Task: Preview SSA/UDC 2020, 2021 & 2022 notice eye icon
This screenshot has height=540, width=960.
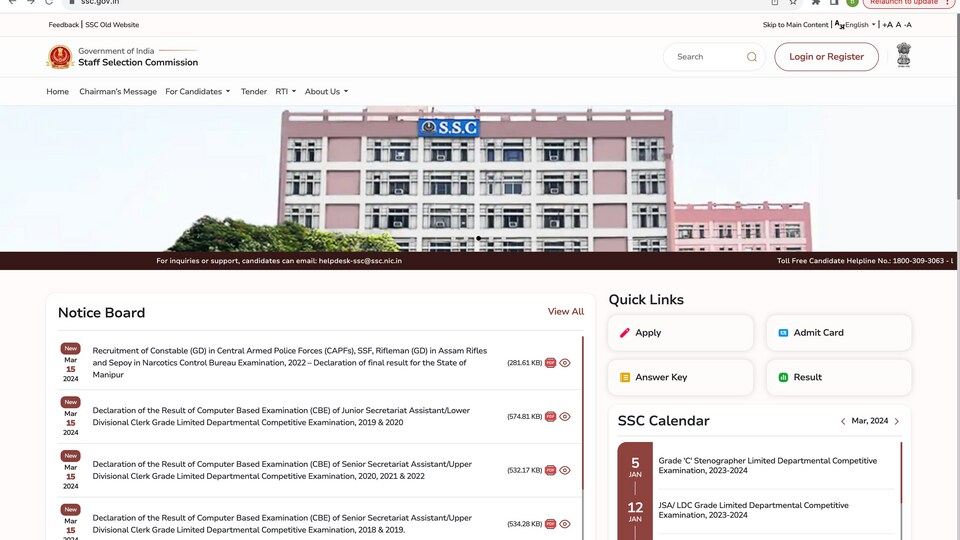Action: tap(565, 471)
